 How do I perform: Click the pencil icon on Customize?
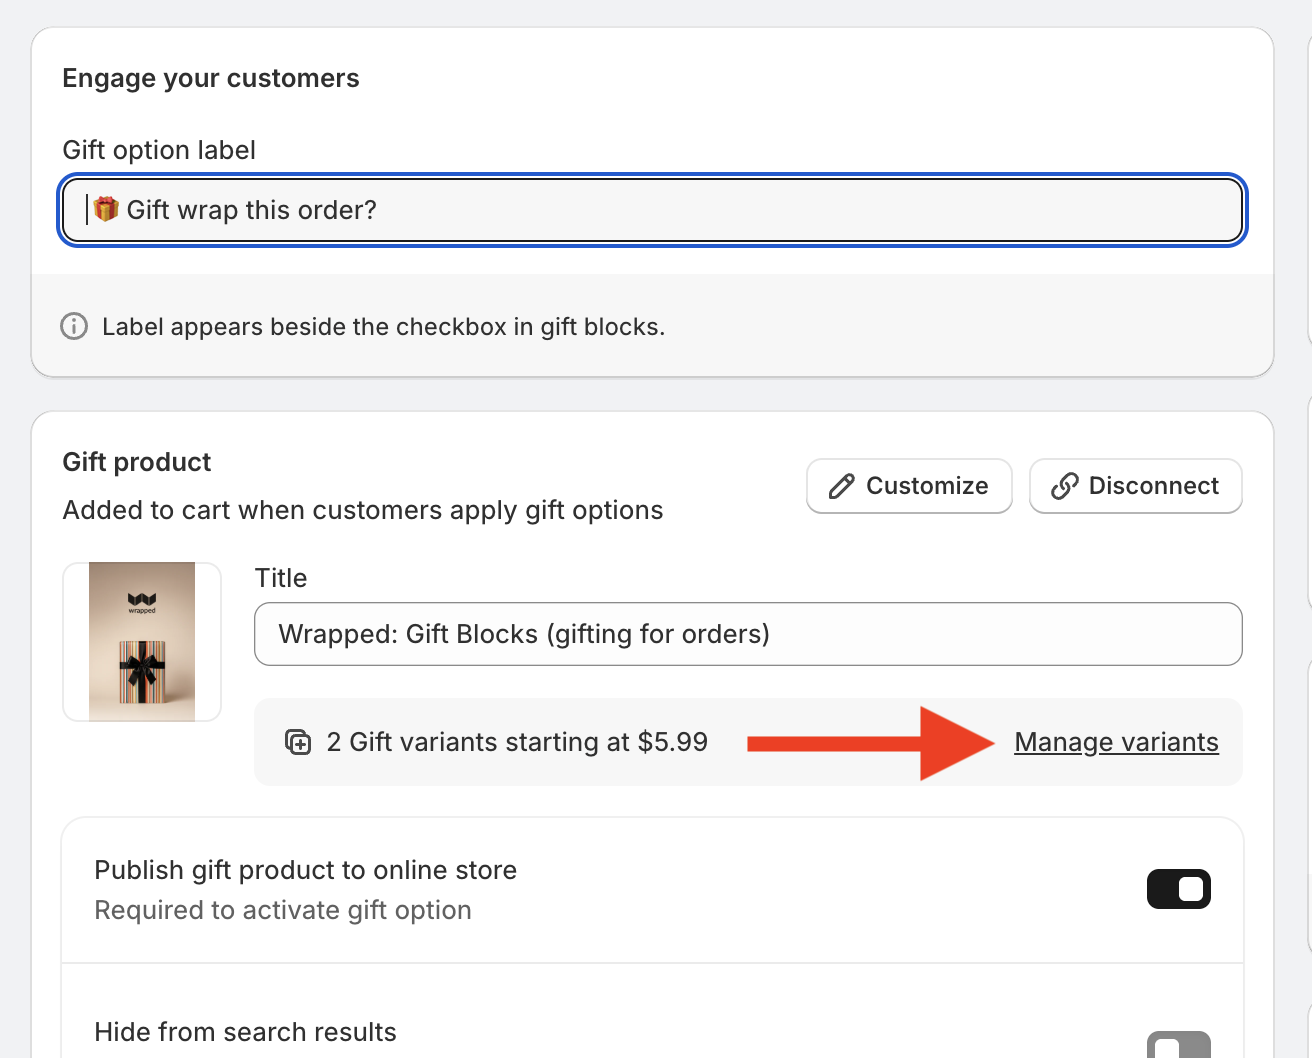click(841, 486)
